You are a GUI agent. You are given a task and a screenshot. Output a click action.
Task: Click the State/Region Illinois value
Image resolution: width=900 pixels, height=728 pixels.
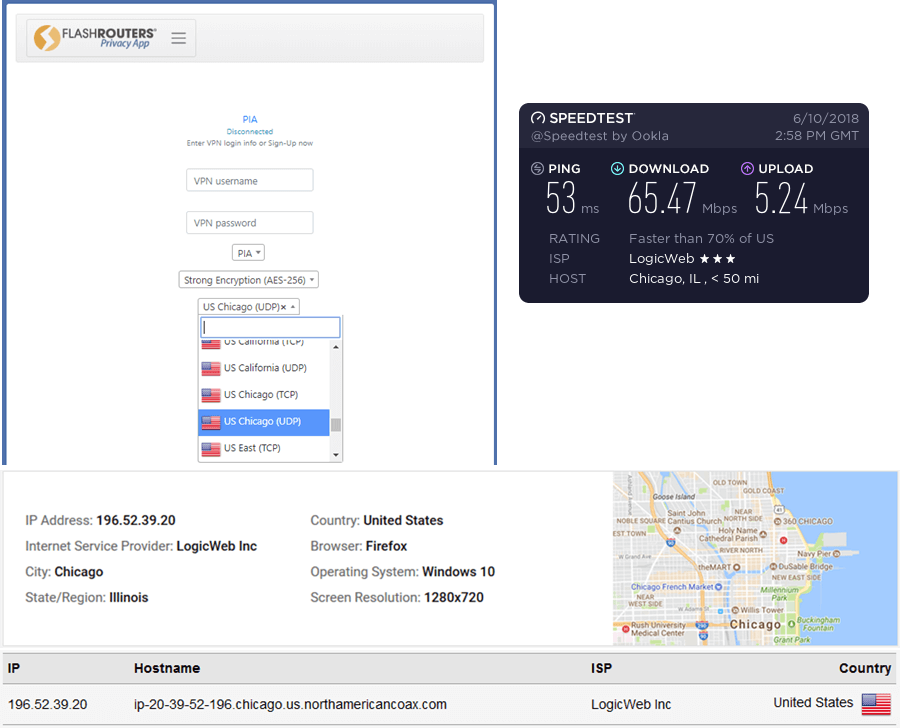coord(129,598)
